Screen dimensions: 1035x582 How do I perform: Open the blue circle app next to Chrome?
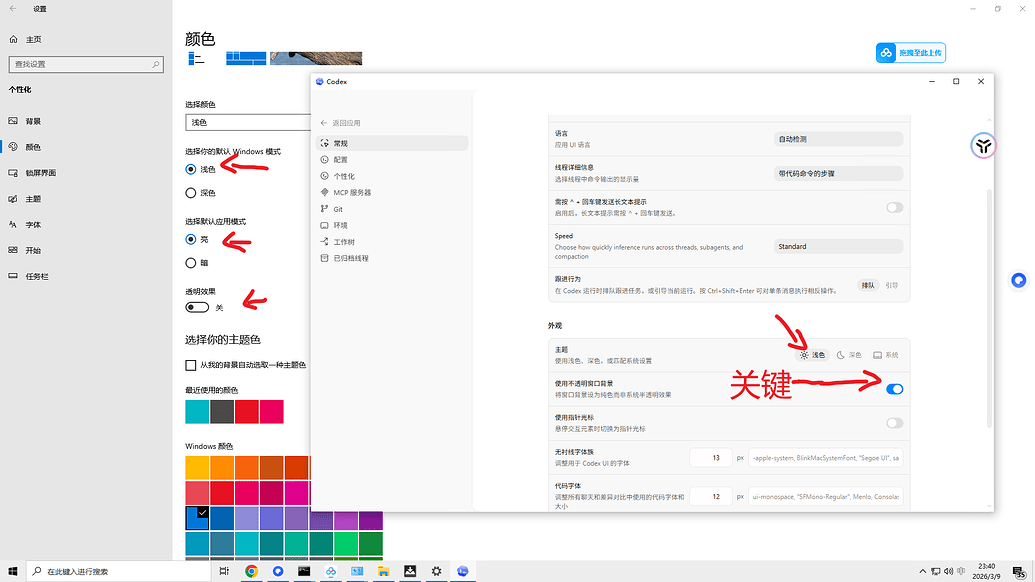coord(277,571)
